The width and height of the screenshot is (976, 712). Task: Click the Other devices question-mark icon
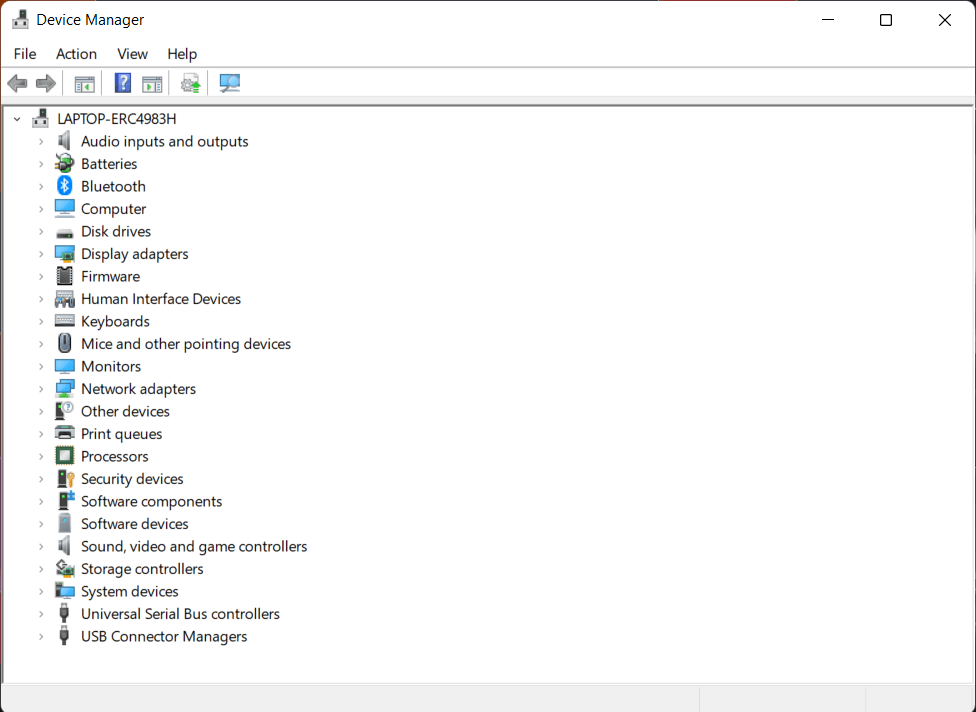(64, 411)
